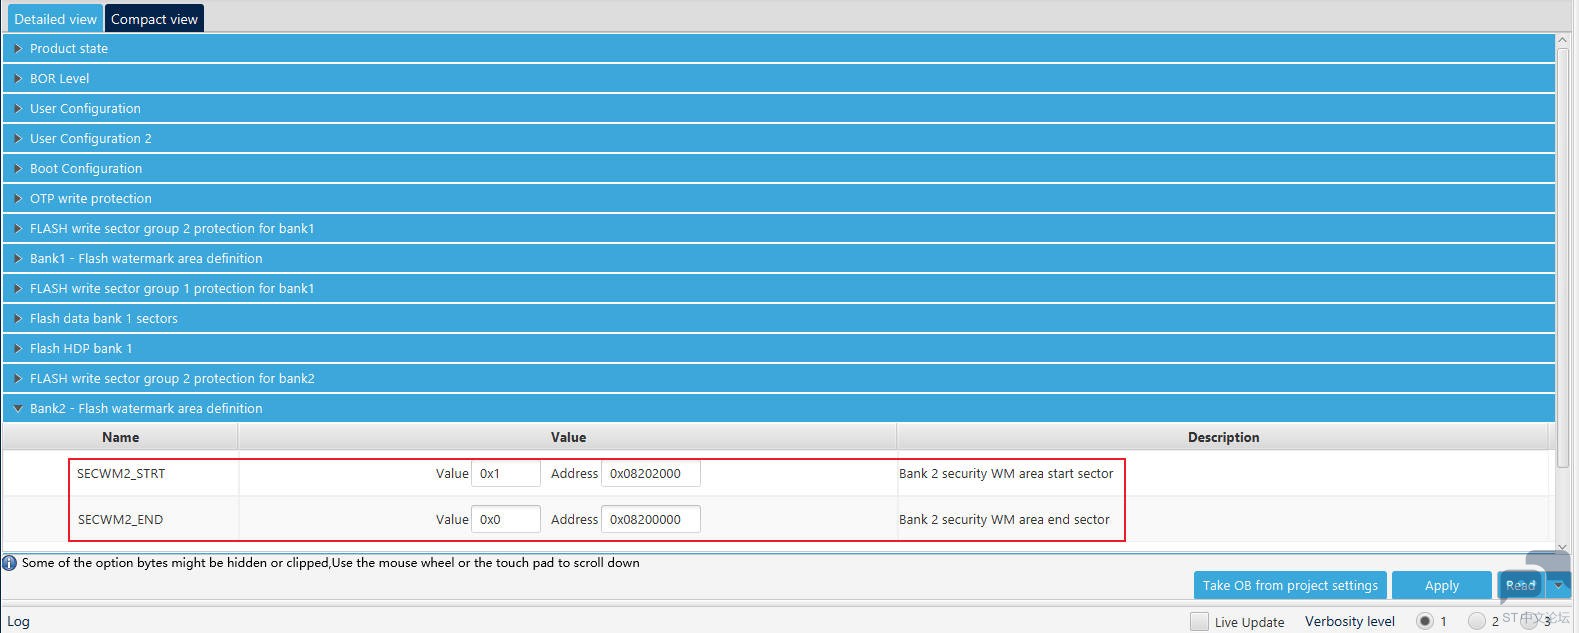Screen dimensions: 1579x633
Task: Click Take OB from project settings
Action: pos(1290,585)
